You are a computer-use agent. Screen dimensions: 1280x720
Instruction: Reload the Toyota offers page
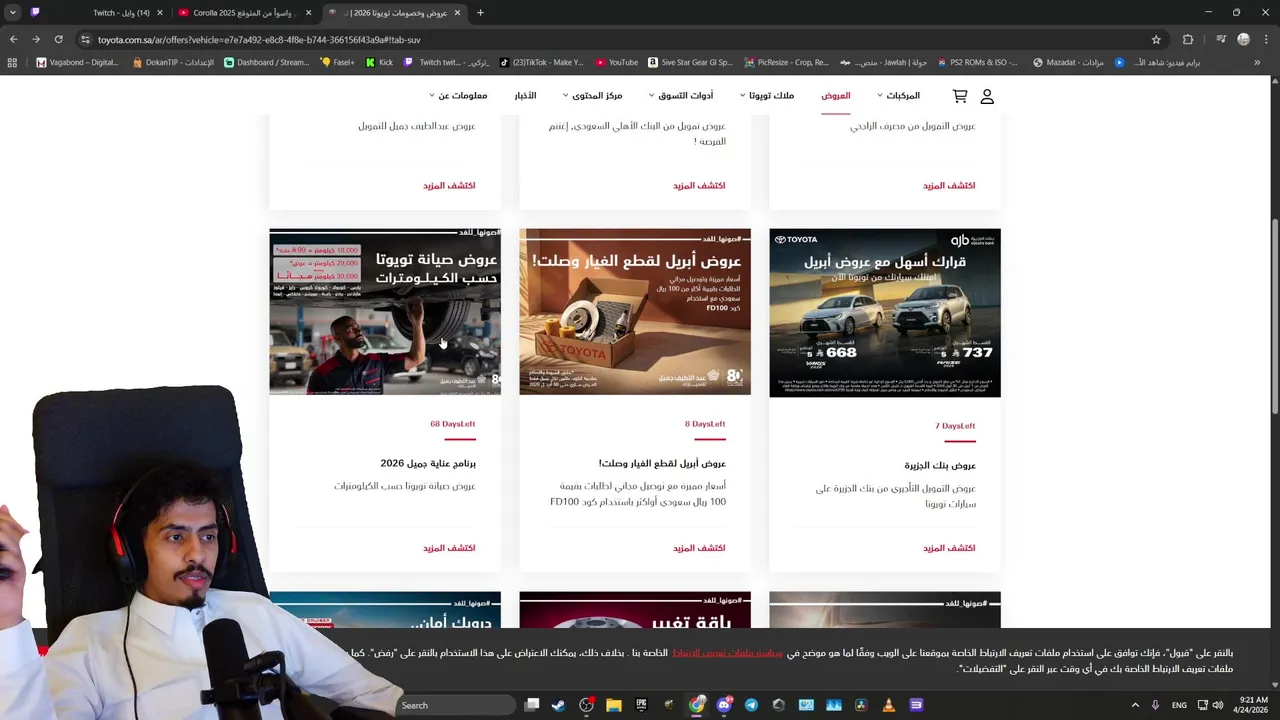pos(59,40)
